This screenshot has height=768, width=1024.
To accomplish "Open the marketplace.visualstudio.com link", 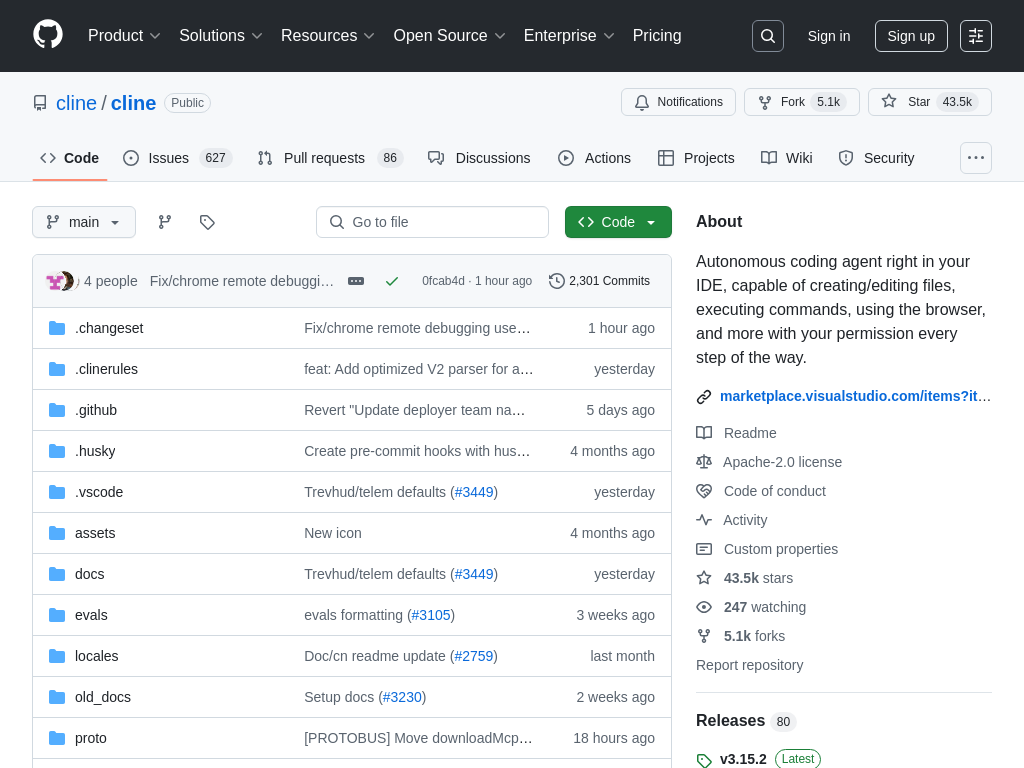I will pos(855,396).
